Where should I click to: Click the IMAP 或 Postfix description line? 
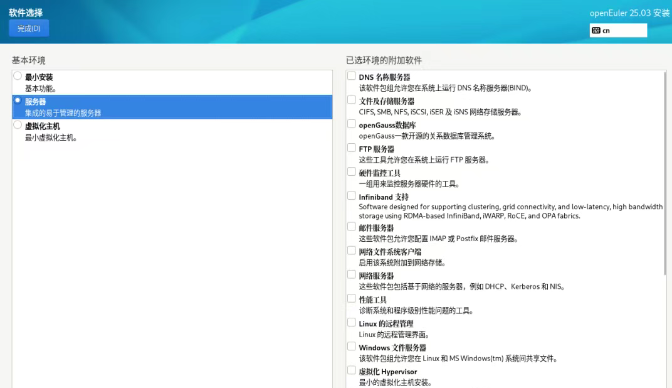(438, 239)
